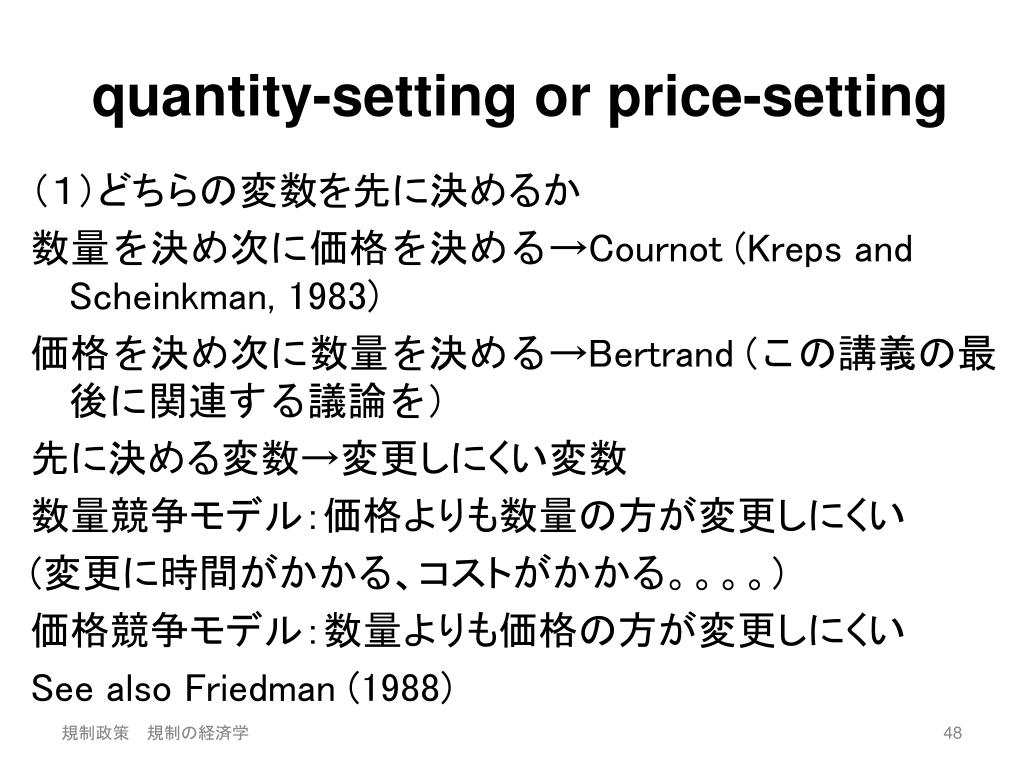The image size is (1024, 768).
Task: Click the line 先に決める変数→変更しにくい変数
Action: tap(329, 458)
